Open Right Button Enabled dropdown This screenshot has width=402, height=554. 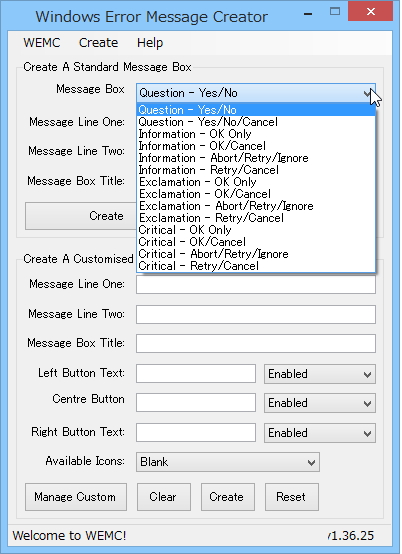(320, 433)
